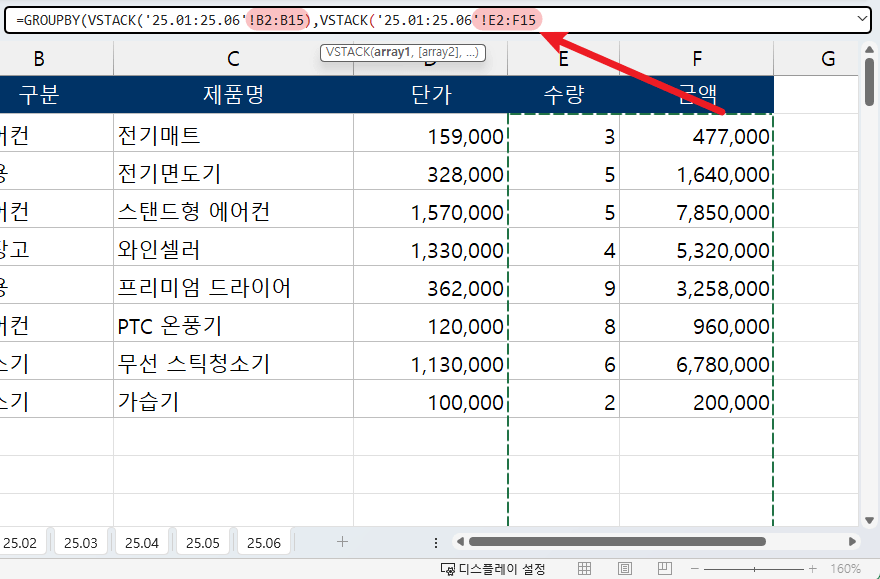This screenshot has height=579, width=880.
Task: Select cell with 전기면도기
Action: pyautogui.click(x=233, y=171)
